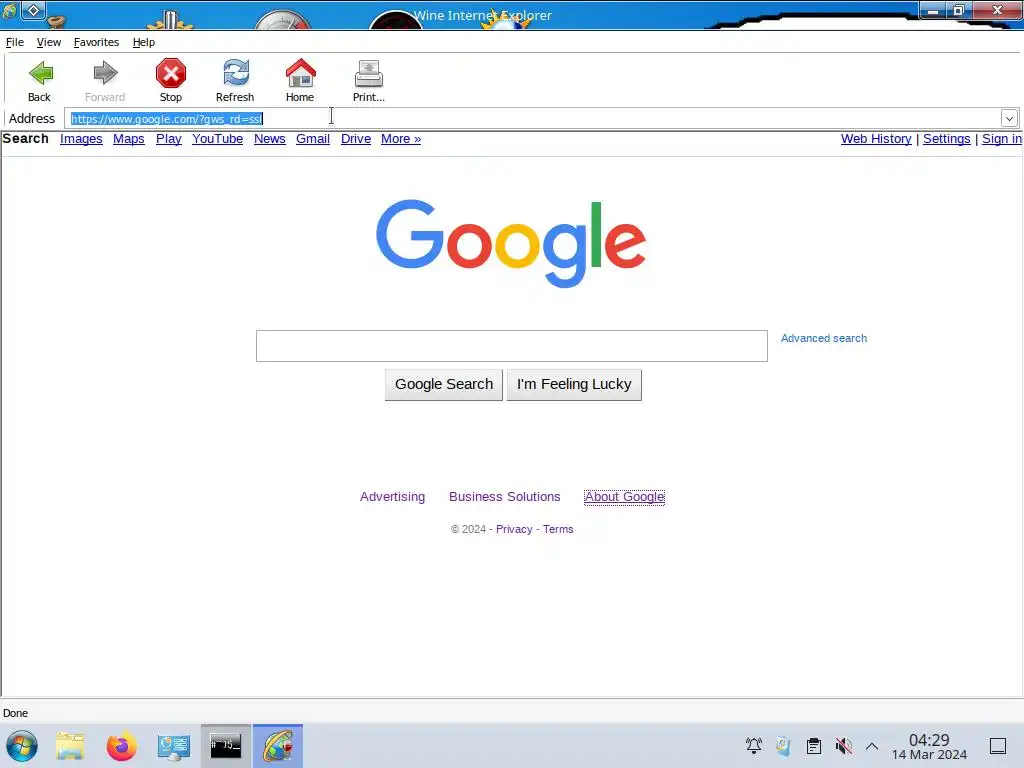
Task: Open the Gmail link
Action: (x=313, y=139)
